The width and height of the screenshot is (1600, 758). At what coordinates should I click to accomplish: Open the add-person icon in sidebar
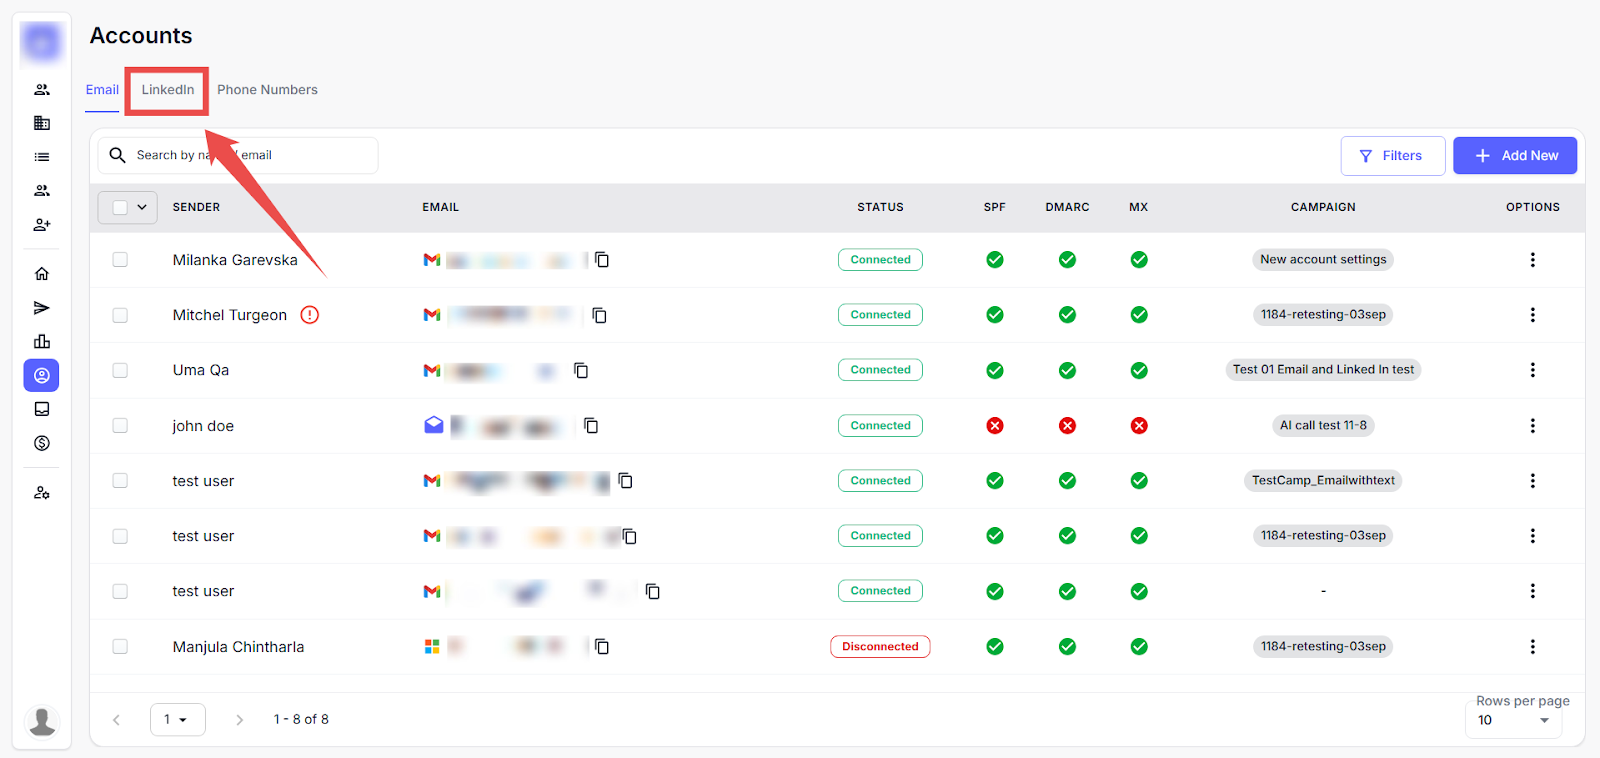(x=42, y=225)
